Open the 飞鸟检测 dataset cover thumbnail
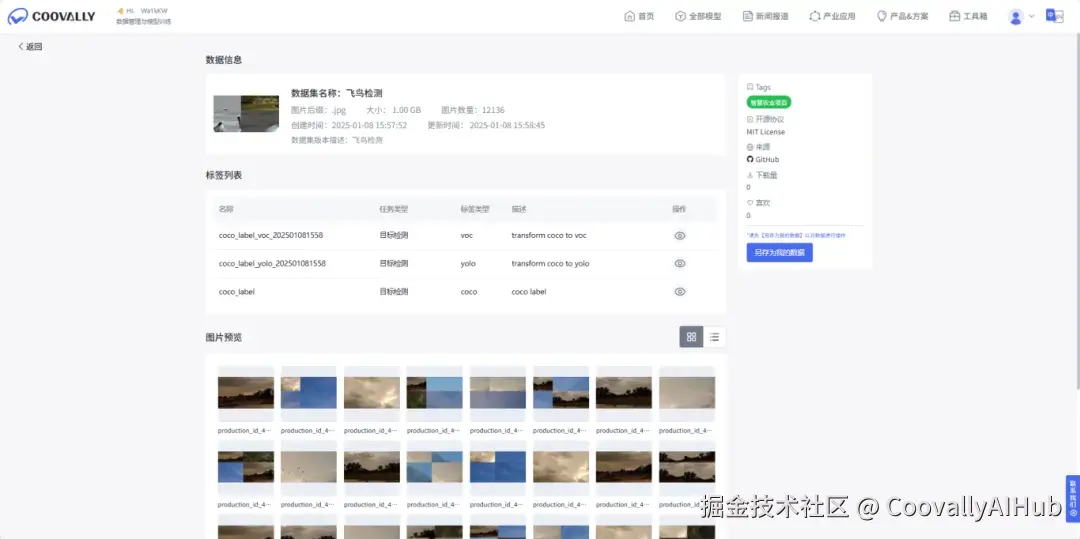Screen dimensions: 1080x539 (246, 114)
